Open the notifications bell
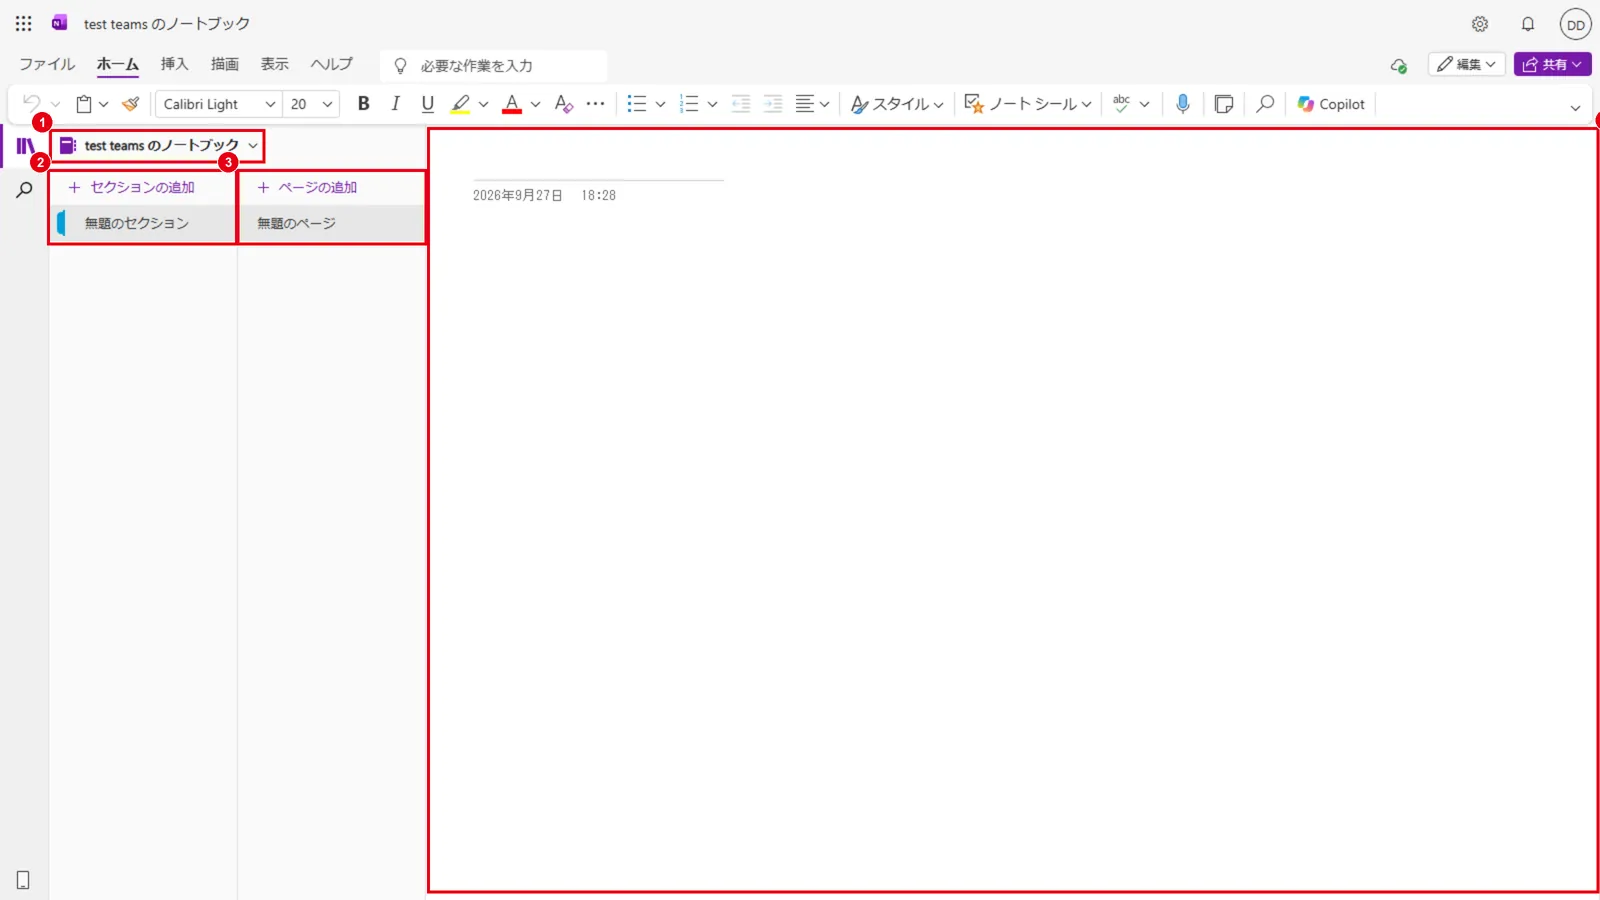This screenshot has width=1600, height=900. pos(1528,24)
